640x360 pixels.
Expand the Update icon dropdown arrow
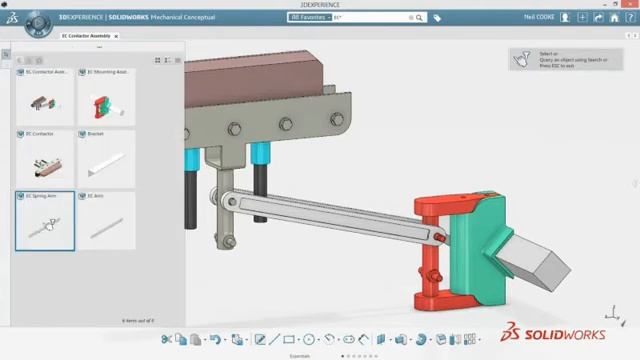click(x=247, y=340)
